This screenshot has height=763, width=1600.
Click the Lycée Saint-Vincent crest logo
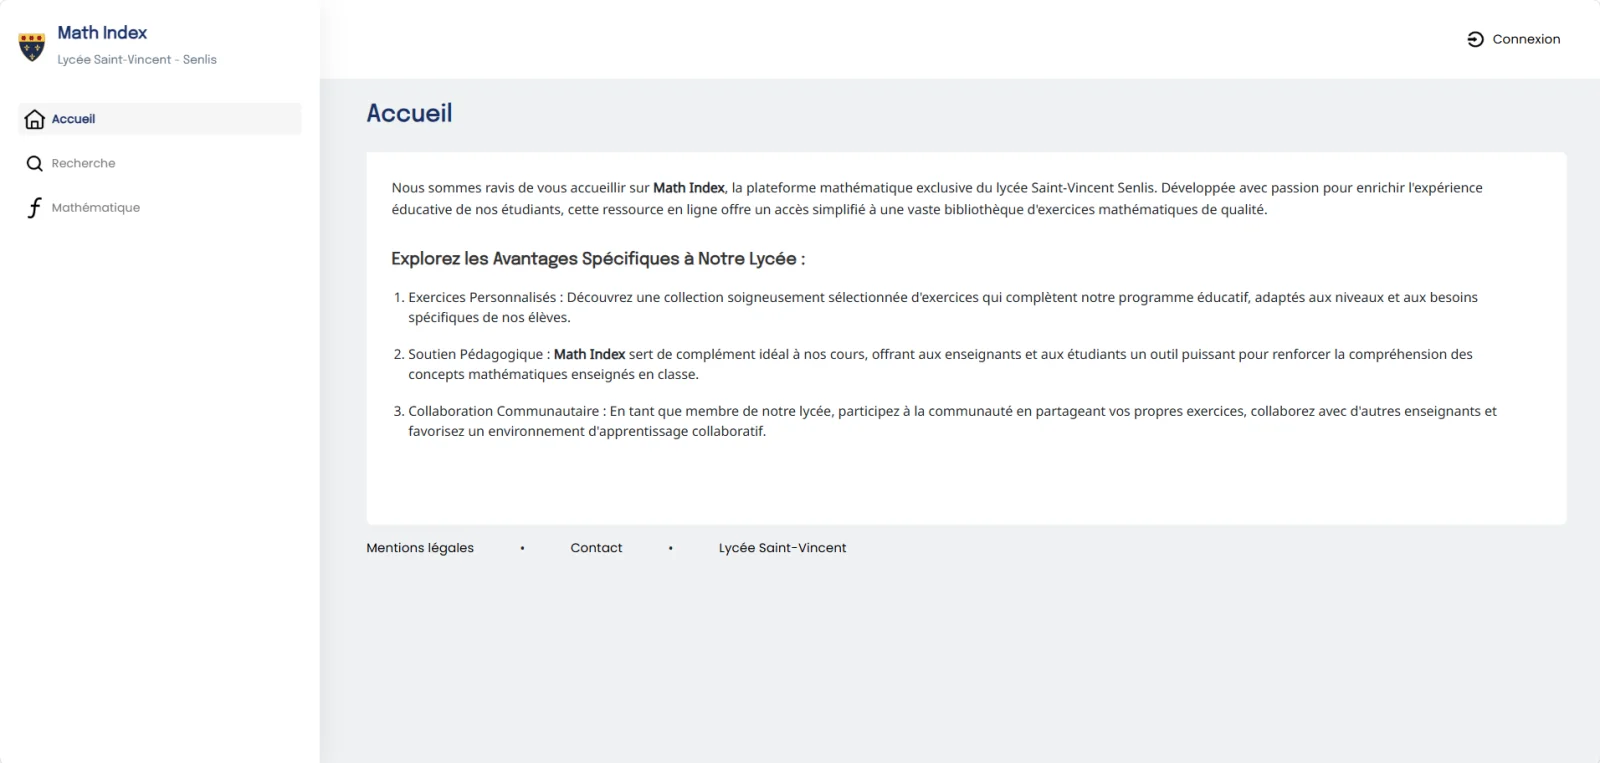32,46
